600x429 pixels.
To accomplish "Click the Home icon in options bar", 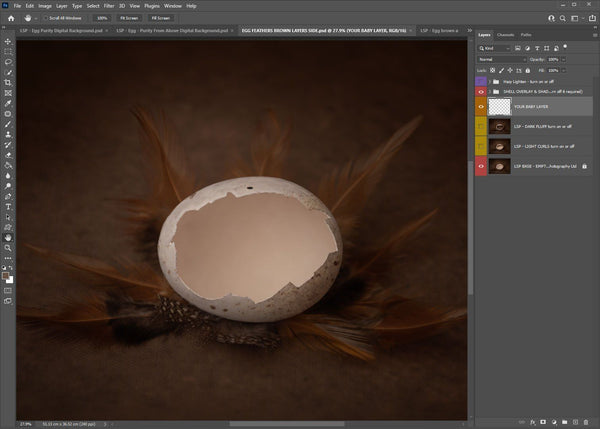I will pyautogui.click(x=9, y=18).
